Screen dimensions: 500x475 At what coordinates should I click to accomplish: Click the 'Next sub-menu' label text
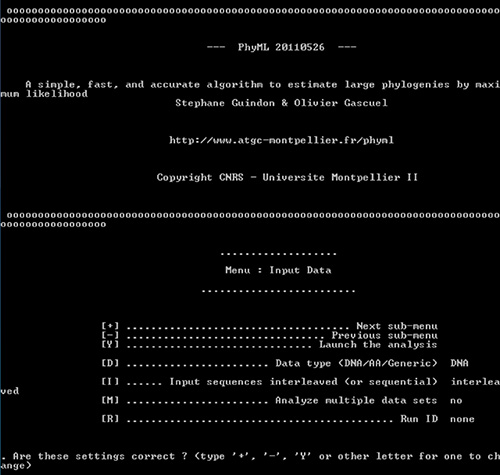click(x=397, y=326)
